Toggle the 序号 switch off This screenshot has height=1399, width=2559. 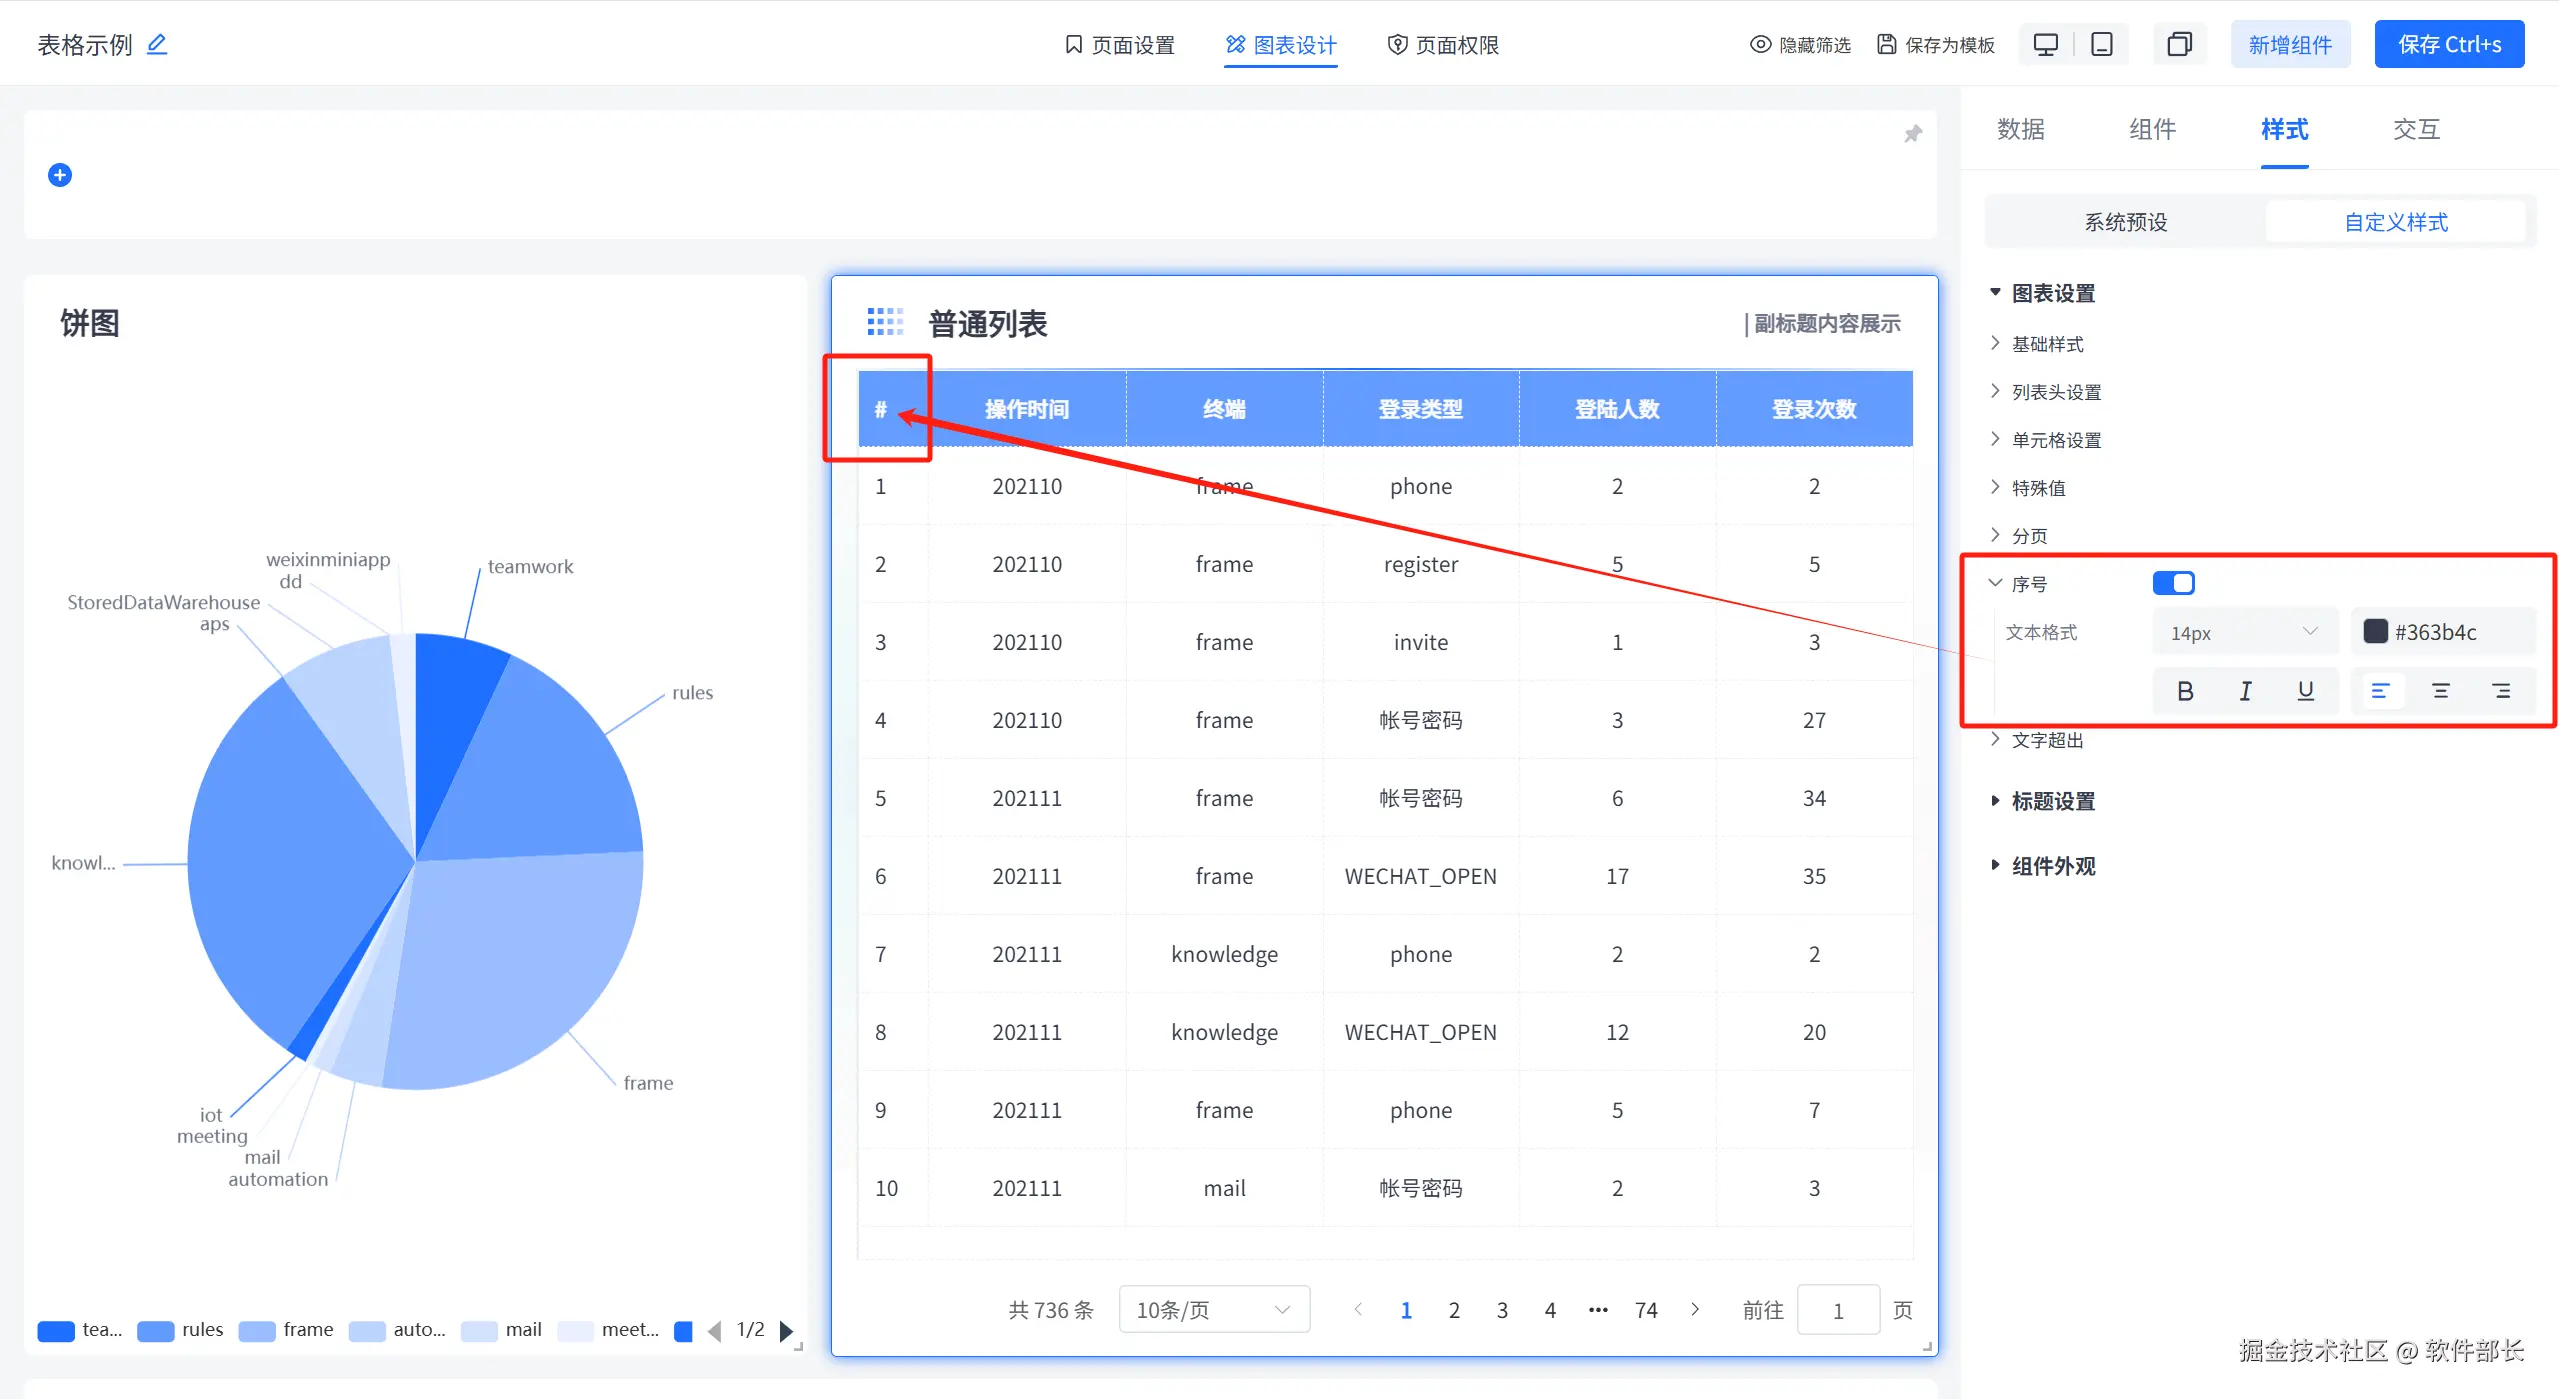click(2173, 583)
